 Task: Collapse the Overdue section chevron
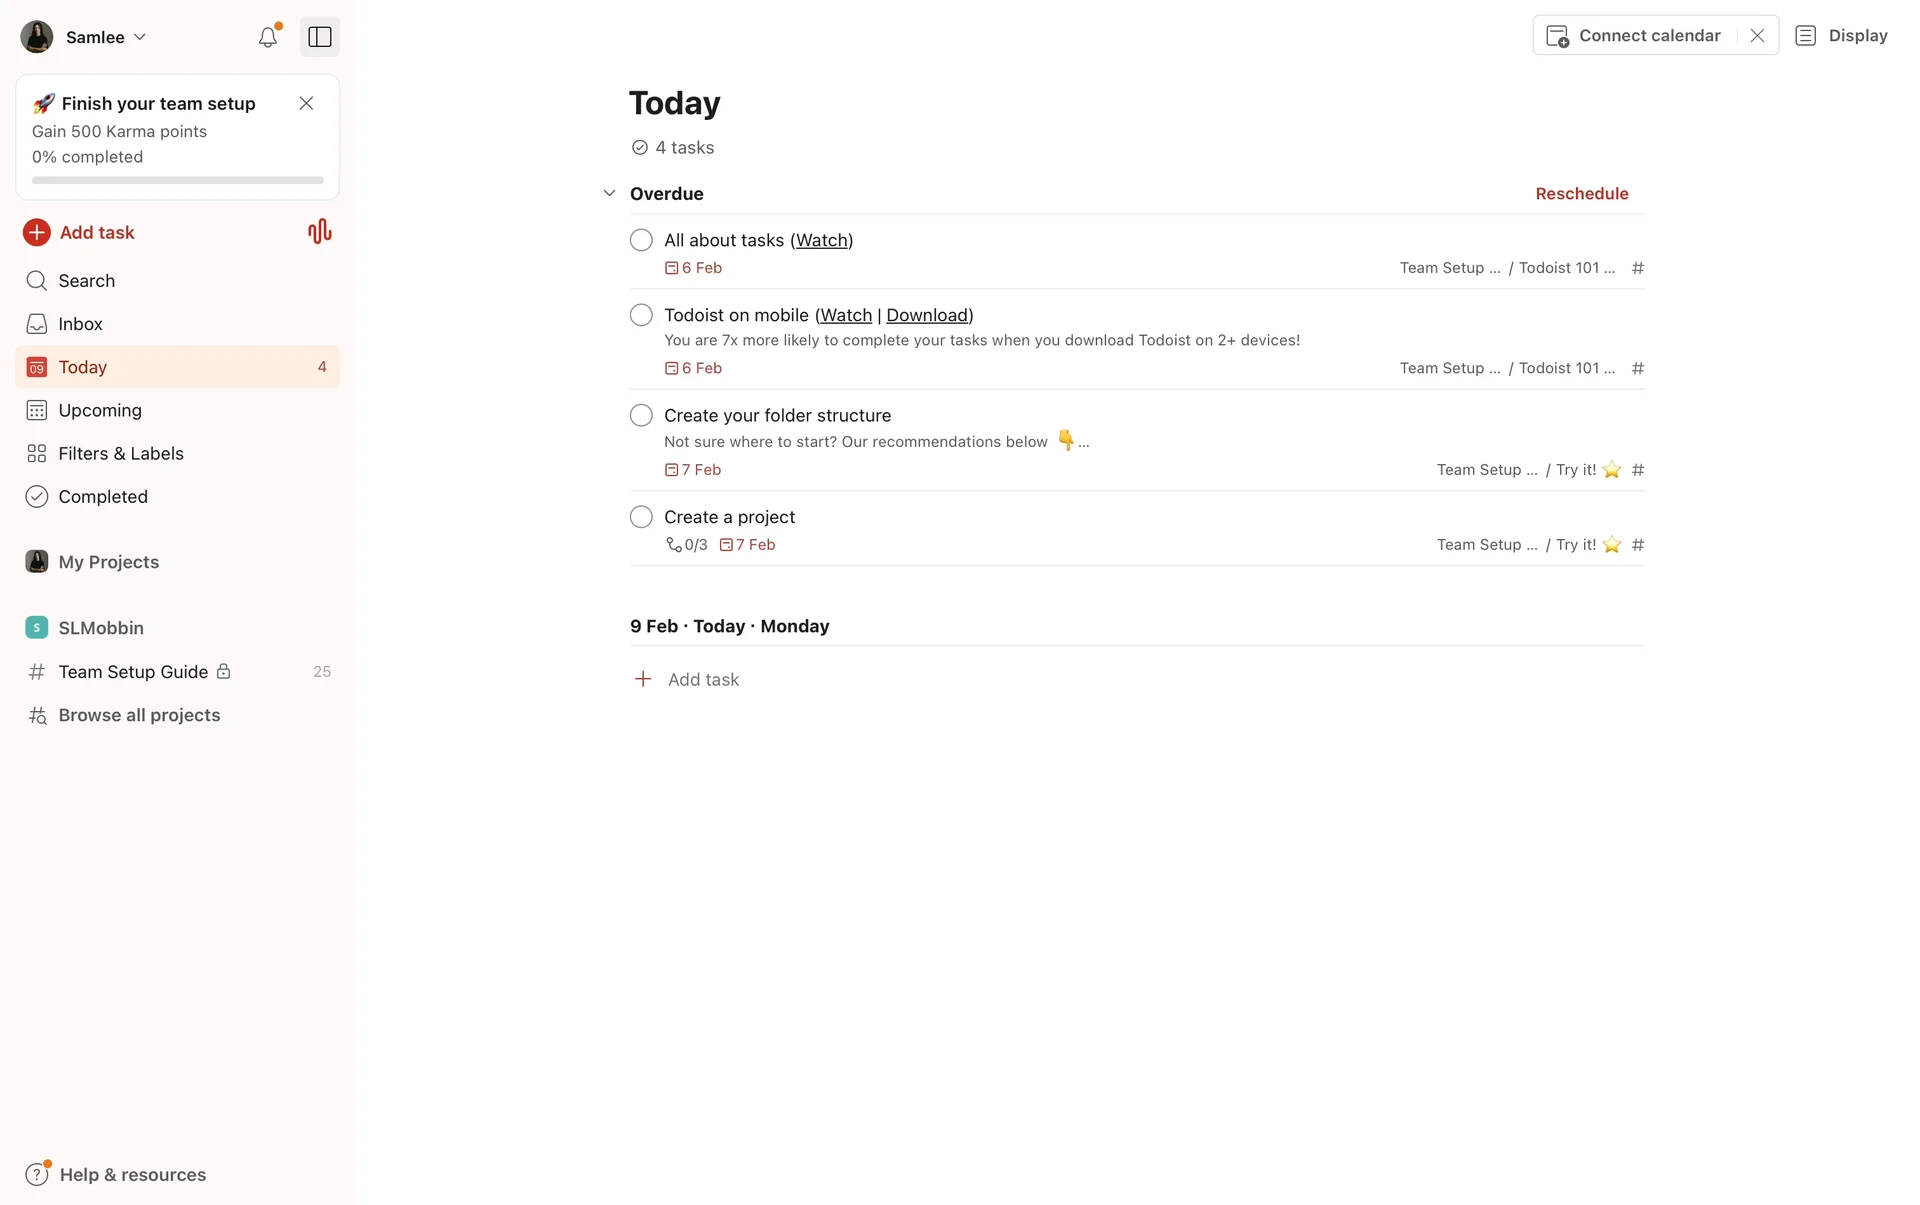[x=609, y=193]
